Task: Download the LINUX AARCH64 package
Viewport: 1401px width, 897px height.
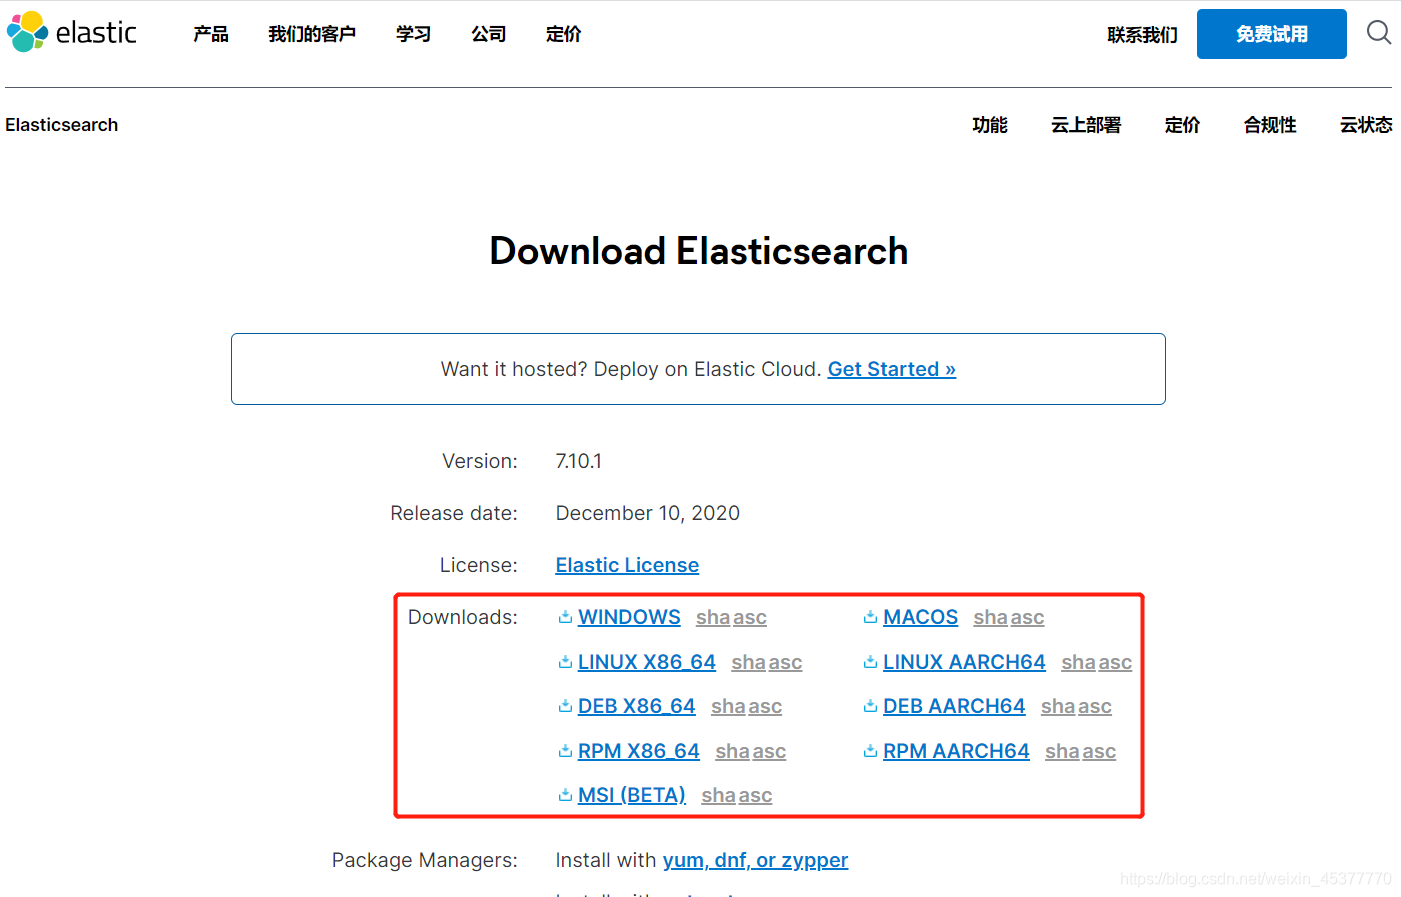Action: [x=964, y=662]
